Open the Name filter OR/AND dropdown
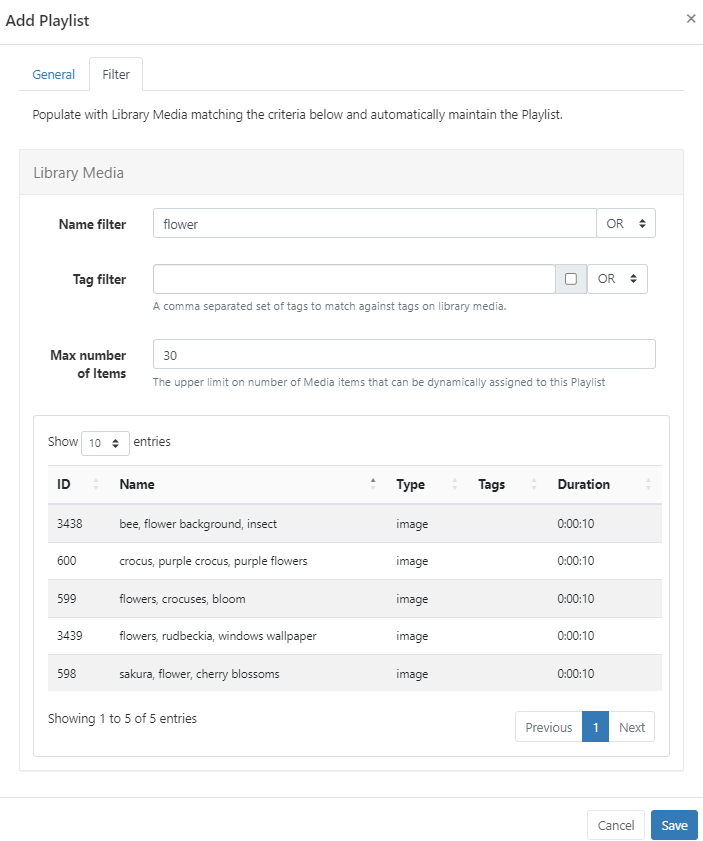This screenshot has width=703, height=841. [626, 223]
